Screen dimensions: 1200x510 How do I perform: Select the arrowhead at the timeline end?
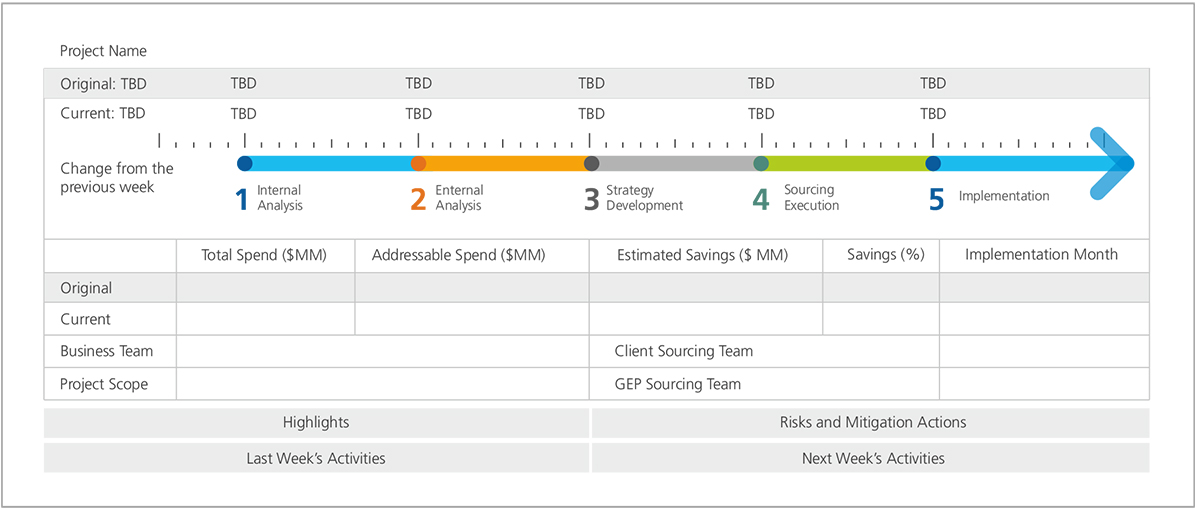[1112, 163]
